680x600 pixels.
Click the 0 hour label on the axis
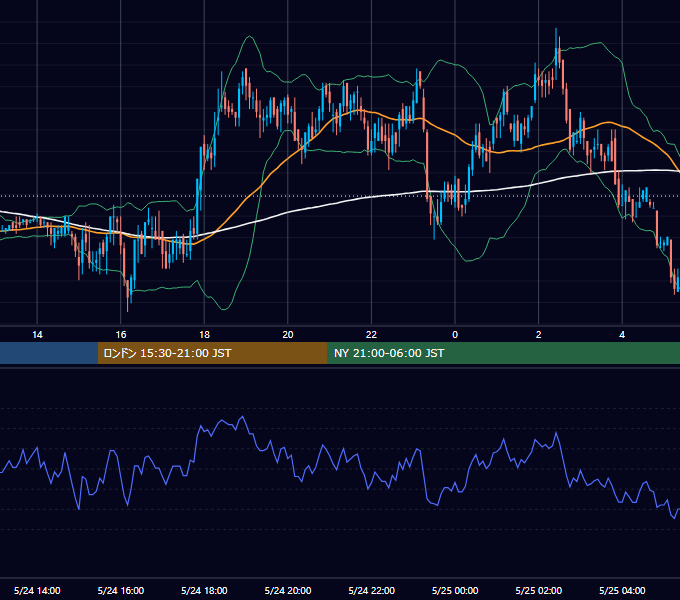(x=455, y=335)
